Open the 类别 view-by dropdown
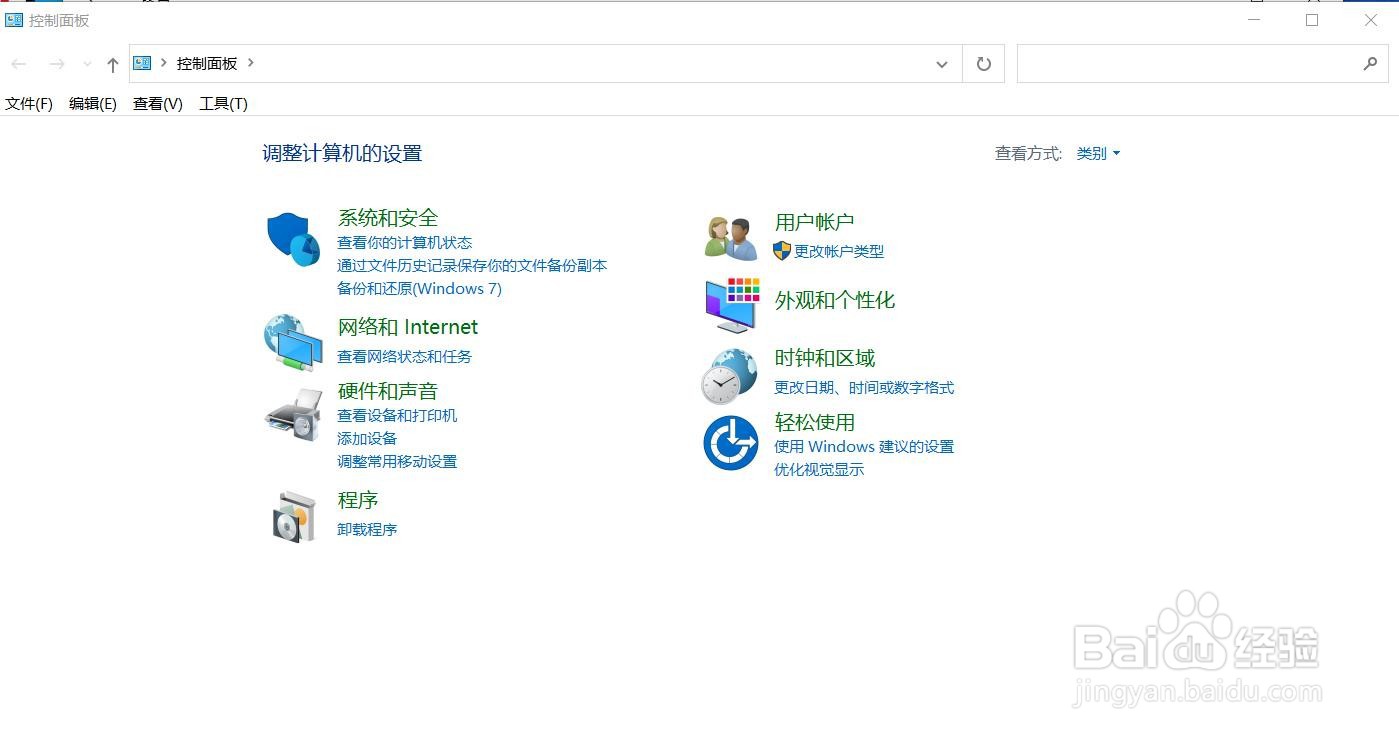The height and width of the screenshot is (739, 1399). [x=1098, y=153]
